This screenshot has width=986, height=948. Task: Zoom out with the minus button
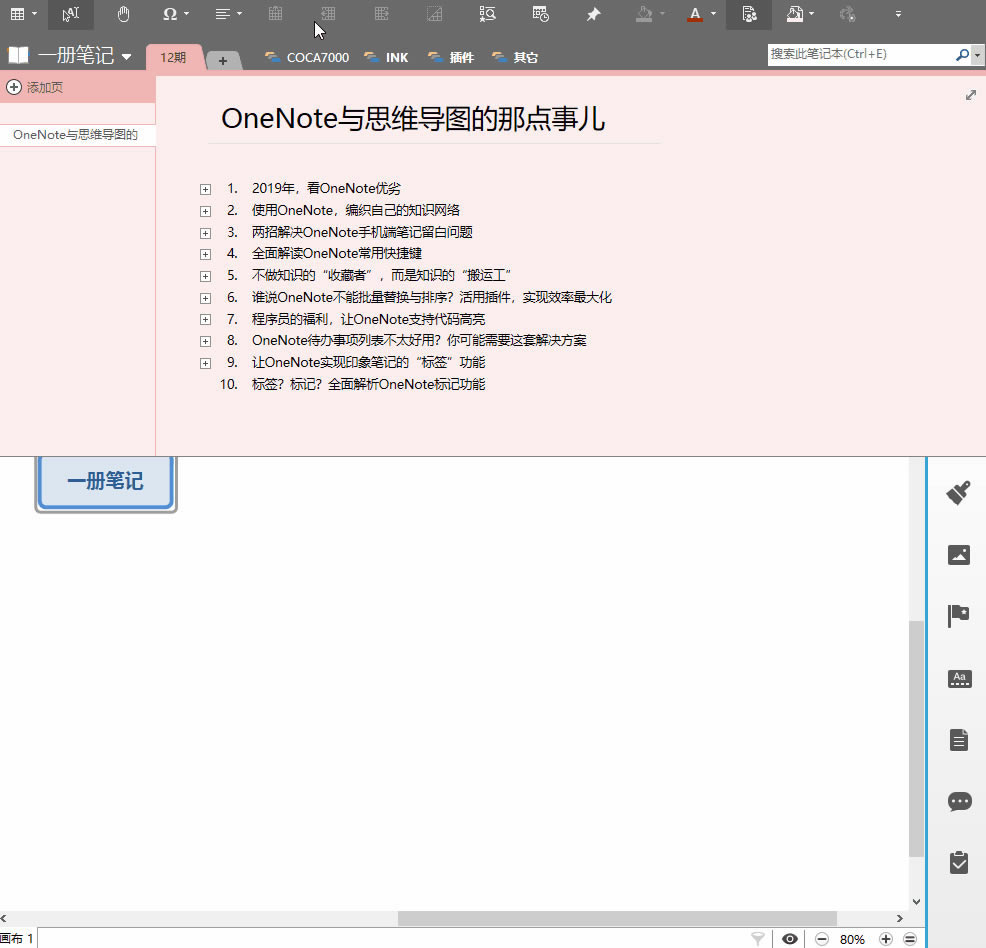click(822, 939)
